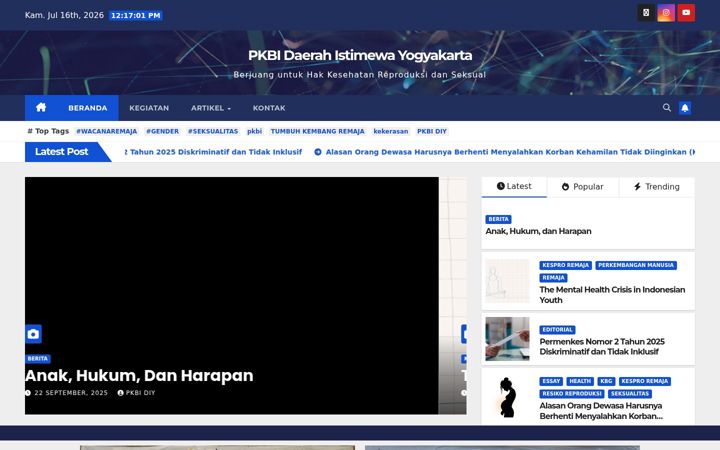Click the date text Kam. Jul 16th, 2026

coord(64,15)
